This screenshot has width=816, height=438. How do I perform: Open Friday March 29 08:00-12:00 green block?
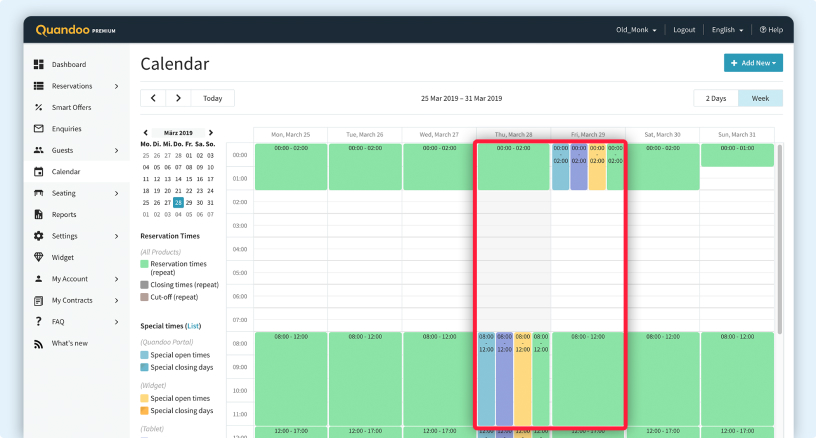tap(588, 379)
